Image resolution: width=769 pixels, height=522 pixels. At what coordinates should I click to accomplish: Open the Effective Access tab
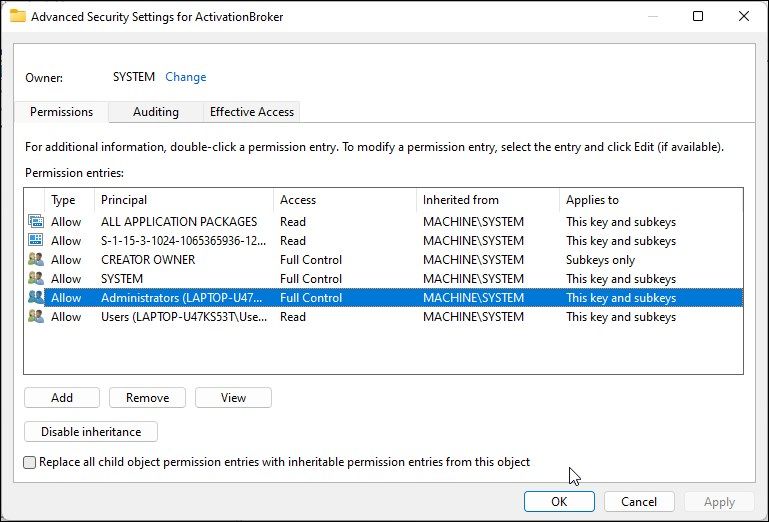click(x=251, y=112)
